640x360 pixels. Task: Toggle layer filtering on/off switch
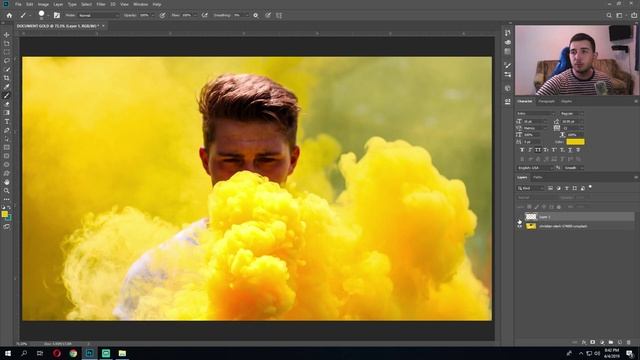point(590,187)
